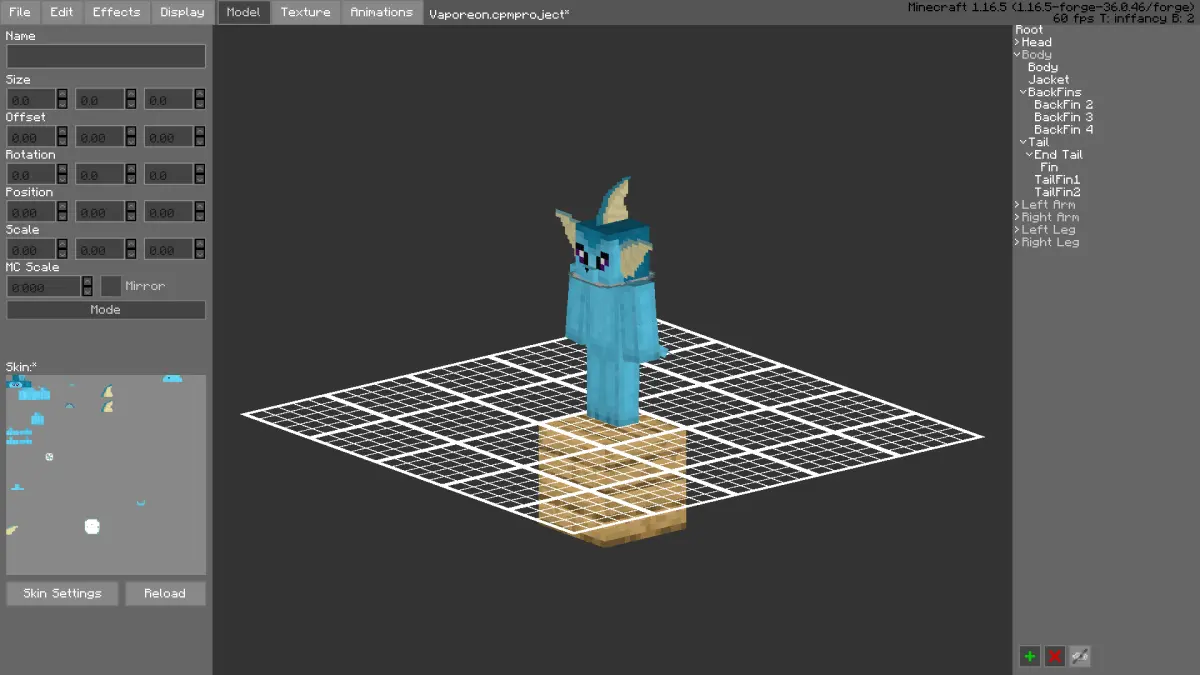The height and width of the screenshot is (675, 1200).
Task: Select the End Tail tree item
Action: 1058,155
